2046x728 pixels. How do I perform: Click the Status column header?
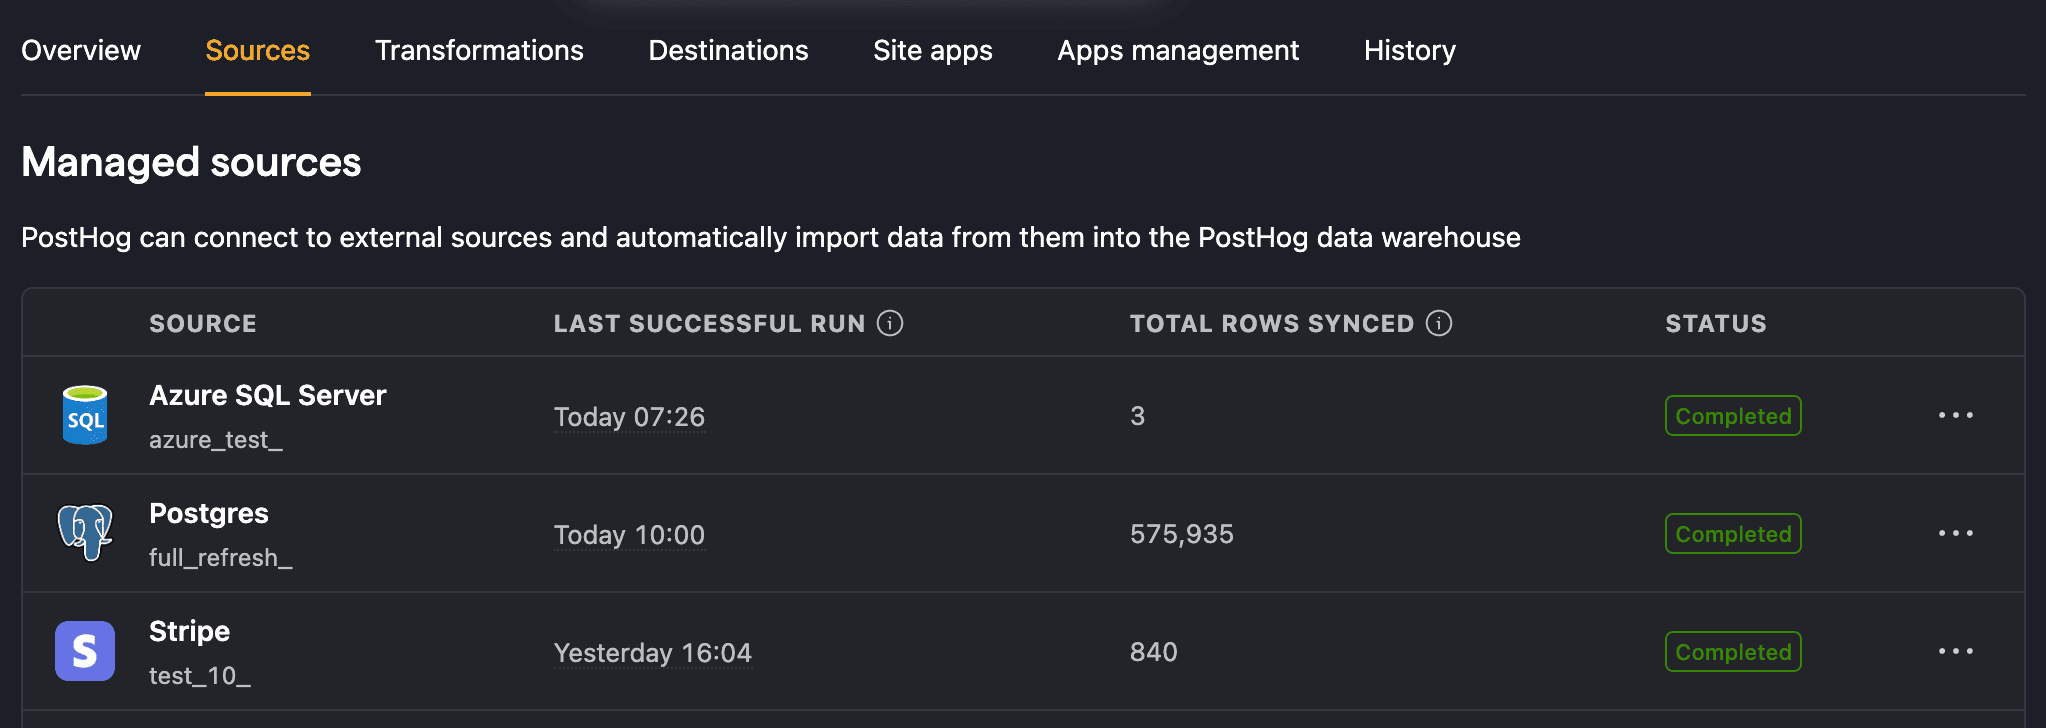click(x=1716, y=324)
